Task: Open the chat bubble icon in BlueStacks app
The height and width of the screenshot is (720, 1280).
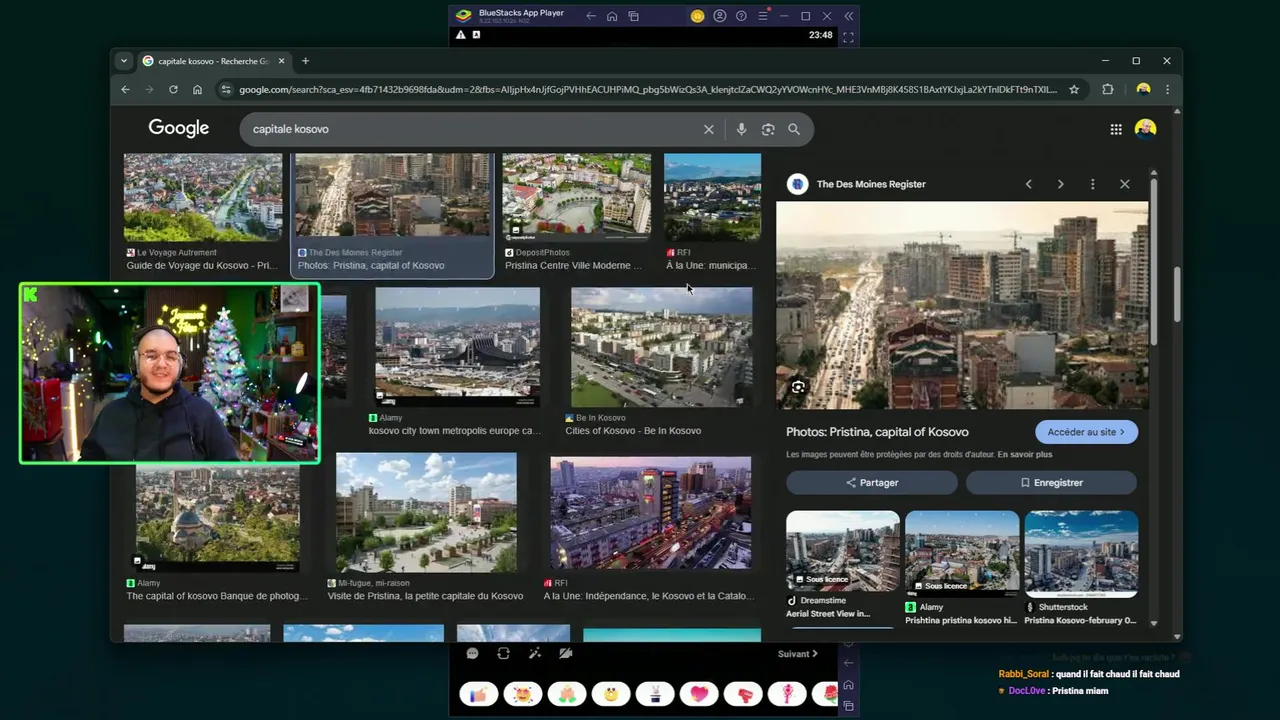Action: point(472,653)
